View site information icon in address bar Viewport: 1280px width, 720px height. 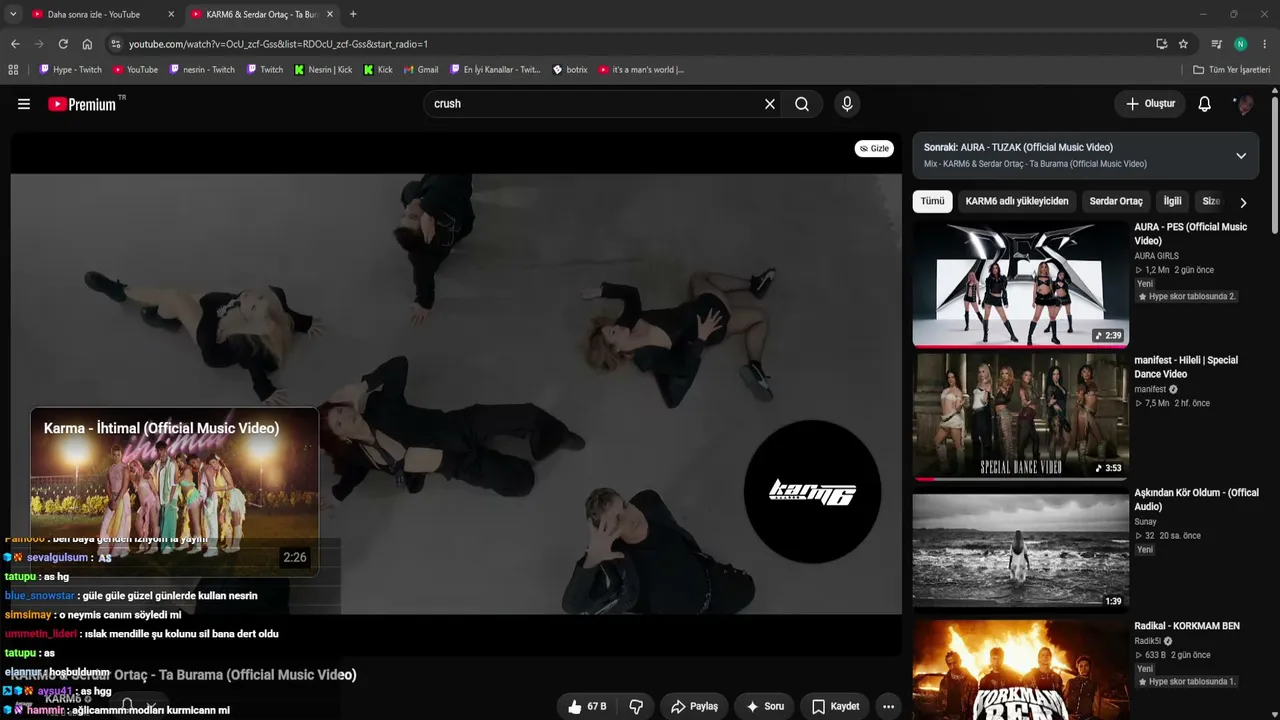[x=116, y=44]
